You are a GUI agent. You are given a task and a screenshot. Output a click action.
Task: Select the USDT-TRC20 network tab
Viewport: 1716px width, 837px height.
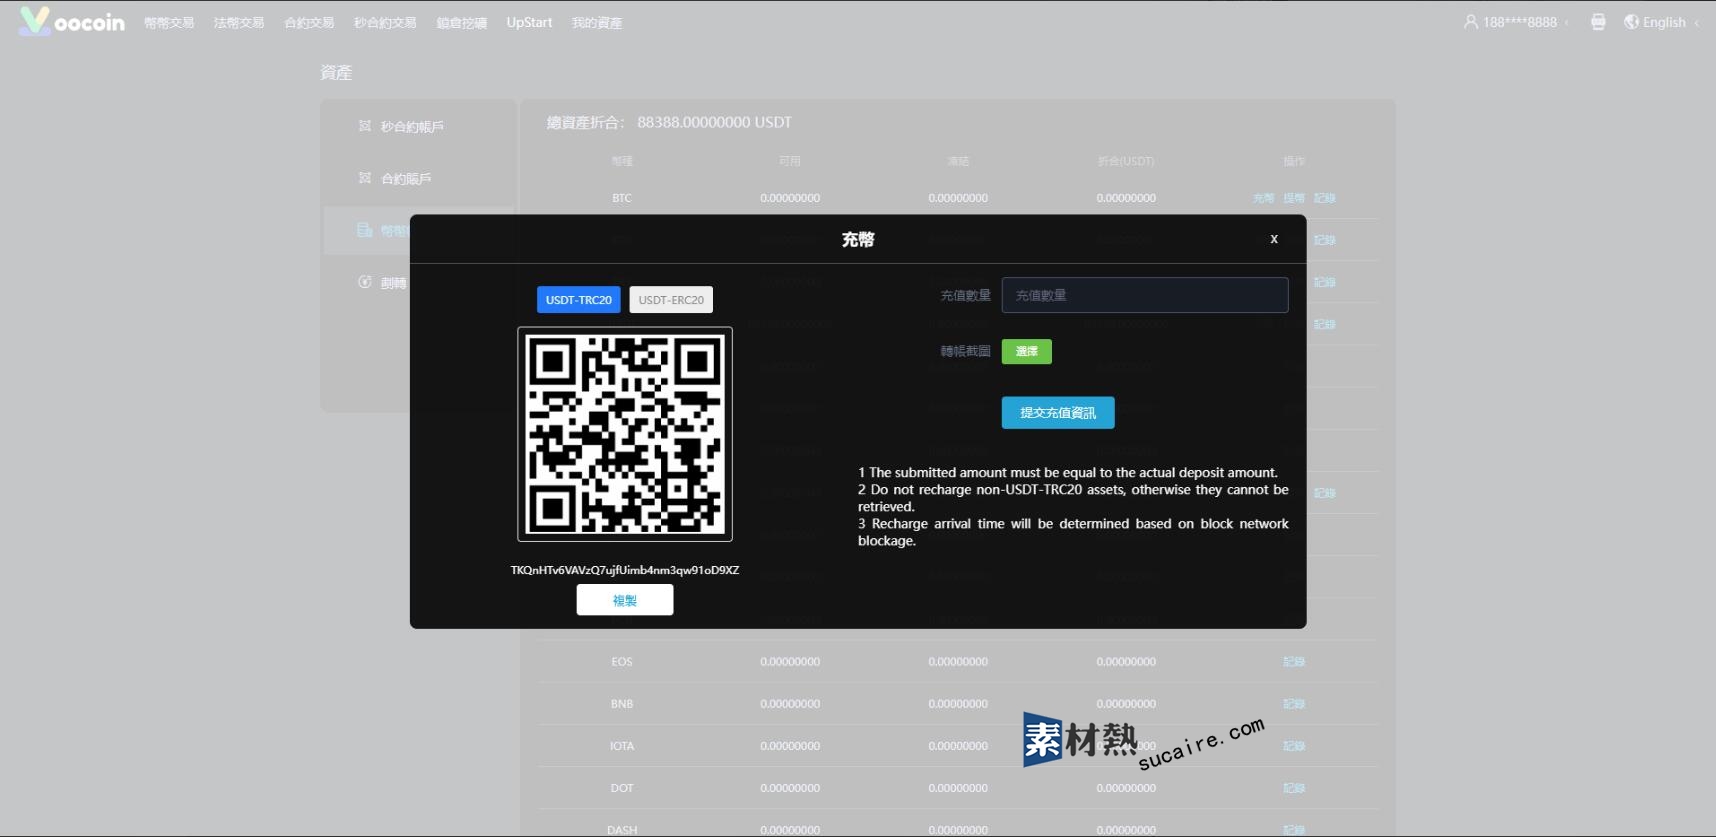(579, 300)
